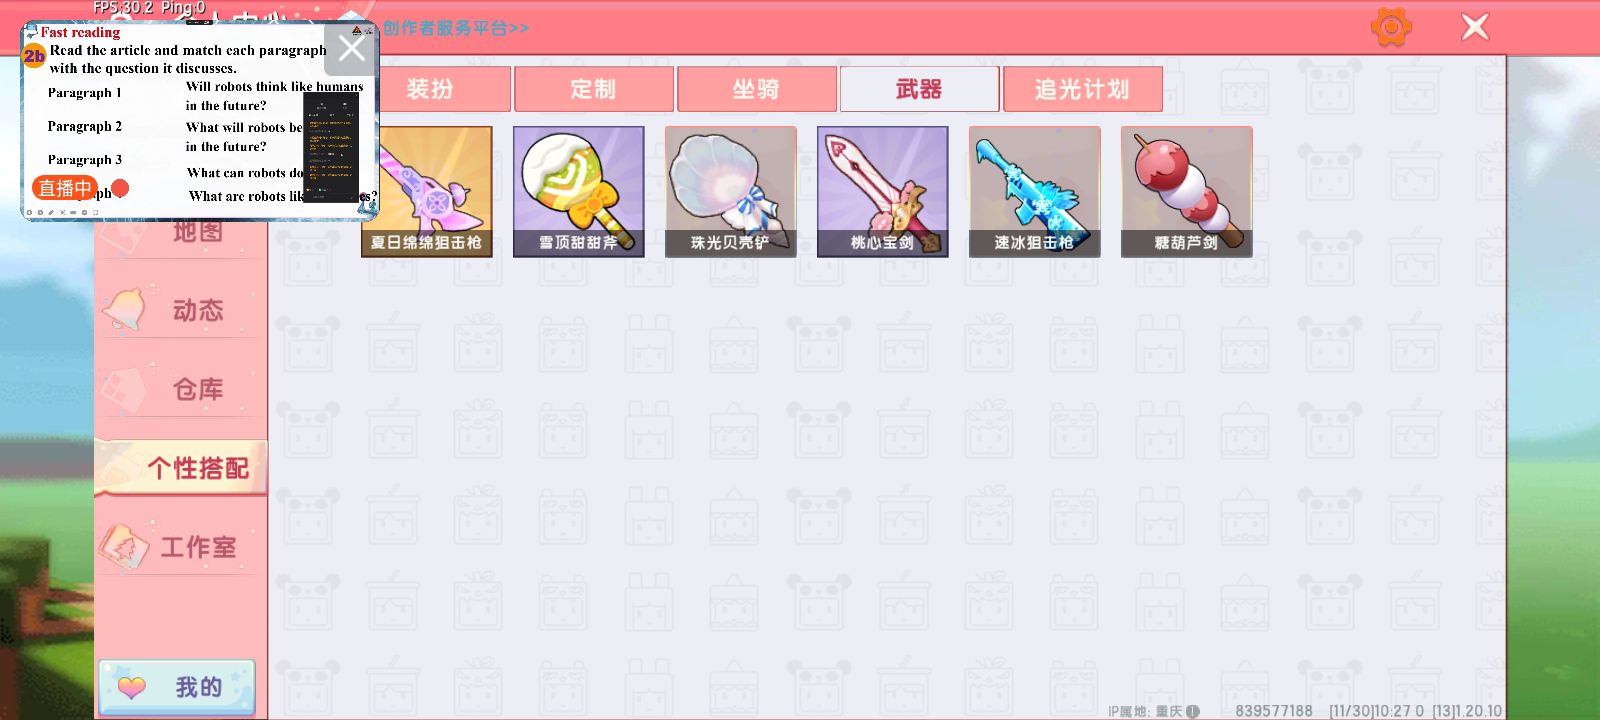Open the 创作者服务平台>> link

click(456, 28)
